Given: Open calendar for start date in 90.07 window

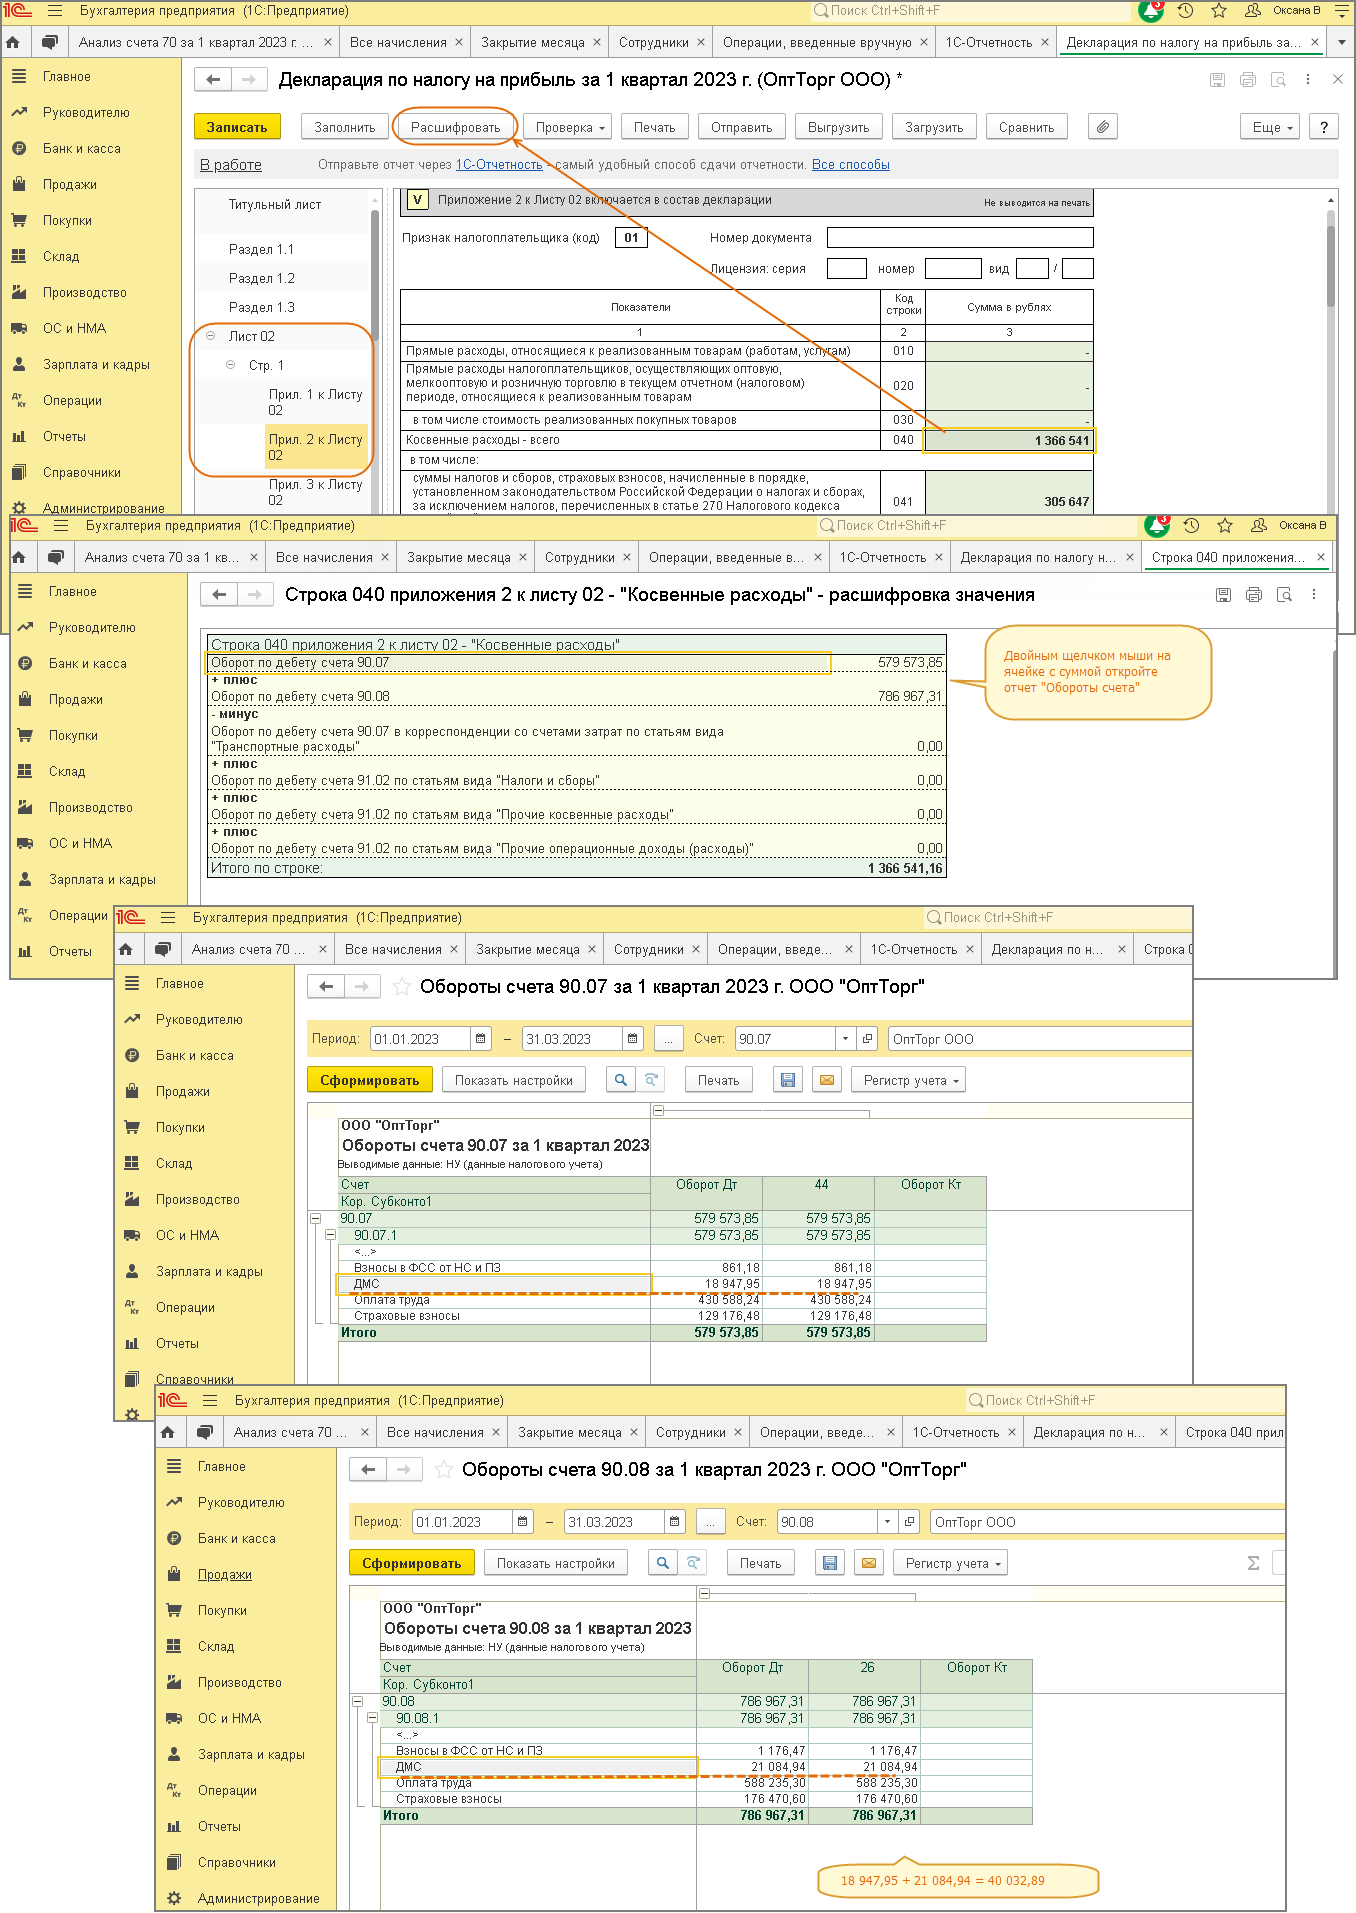Looking at the screenshot, I should pos(481,1039).
